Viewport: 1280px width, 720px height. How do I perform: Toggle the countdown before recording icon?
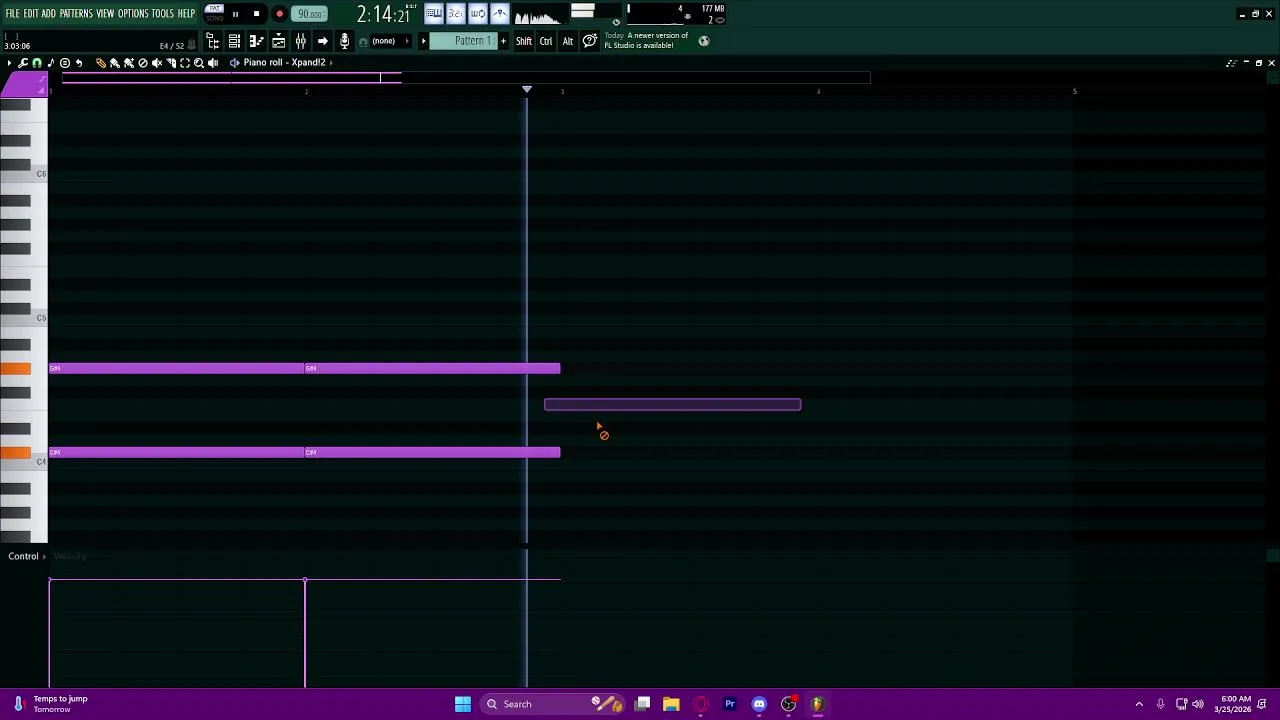tap(455, 14)
